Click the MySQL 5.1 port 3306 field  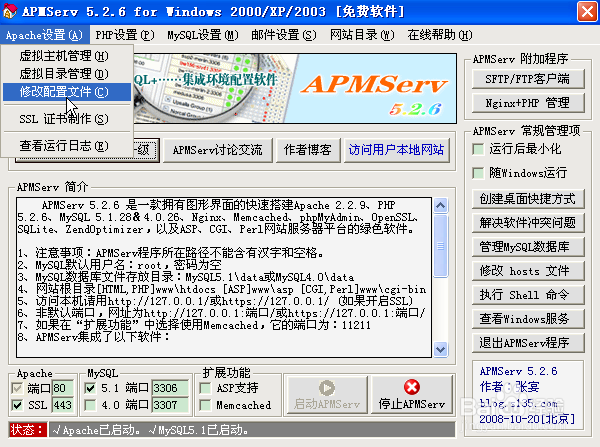pos(170,388)
